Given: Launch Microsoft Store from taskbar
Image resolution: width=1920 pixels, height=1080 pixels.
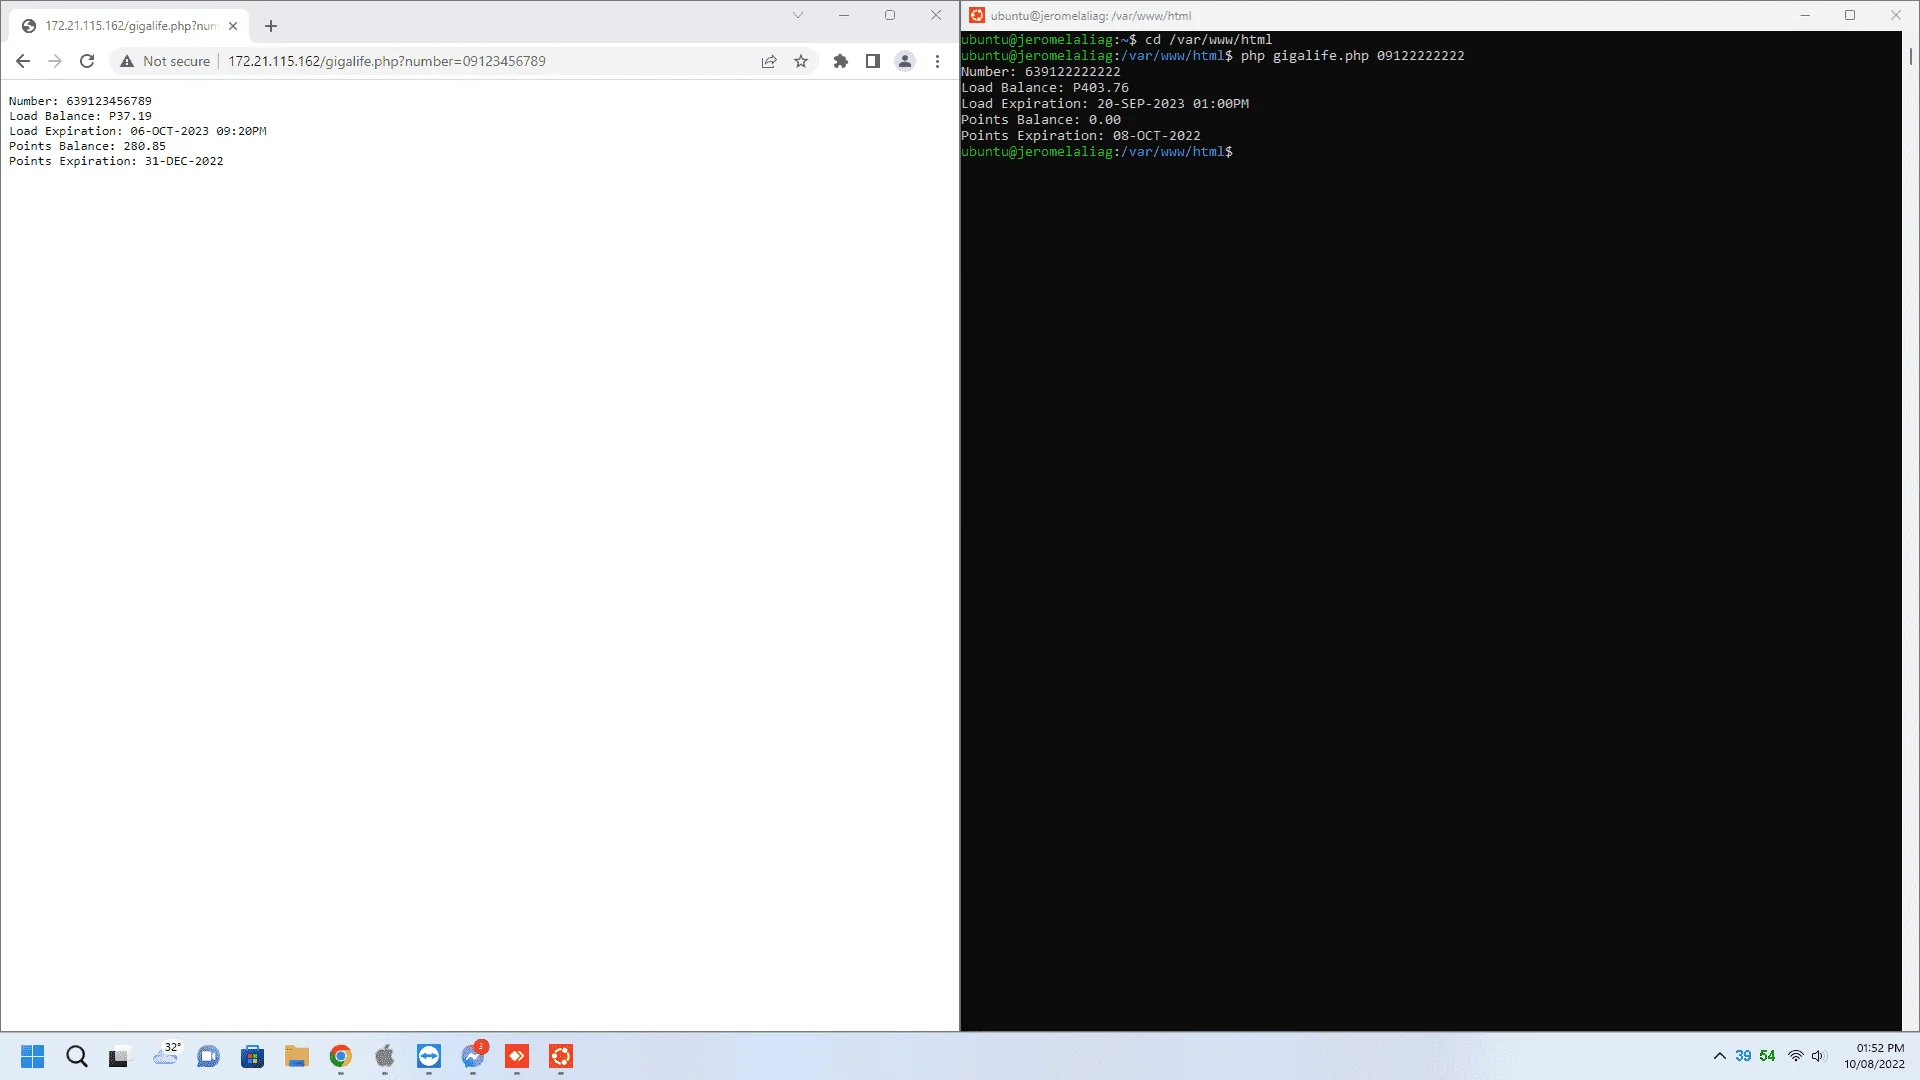Looking at the screenshot, I should (x=253, y=1056).
